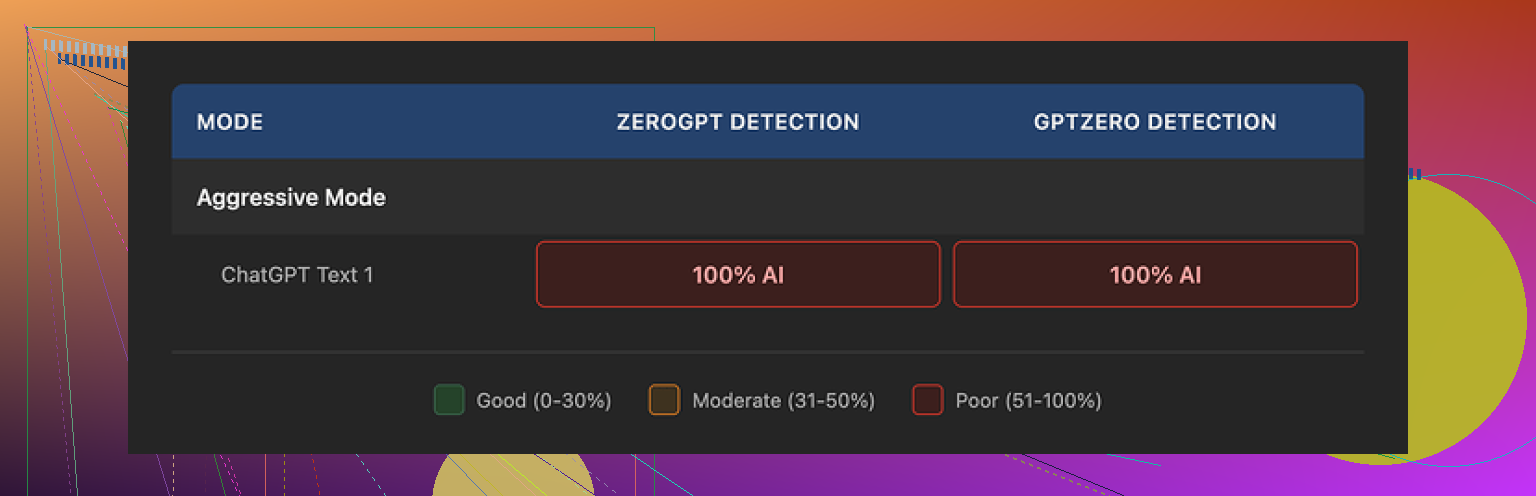
Task: Click the orange Moderate legend swatch
Action: (x=664, y=400)
